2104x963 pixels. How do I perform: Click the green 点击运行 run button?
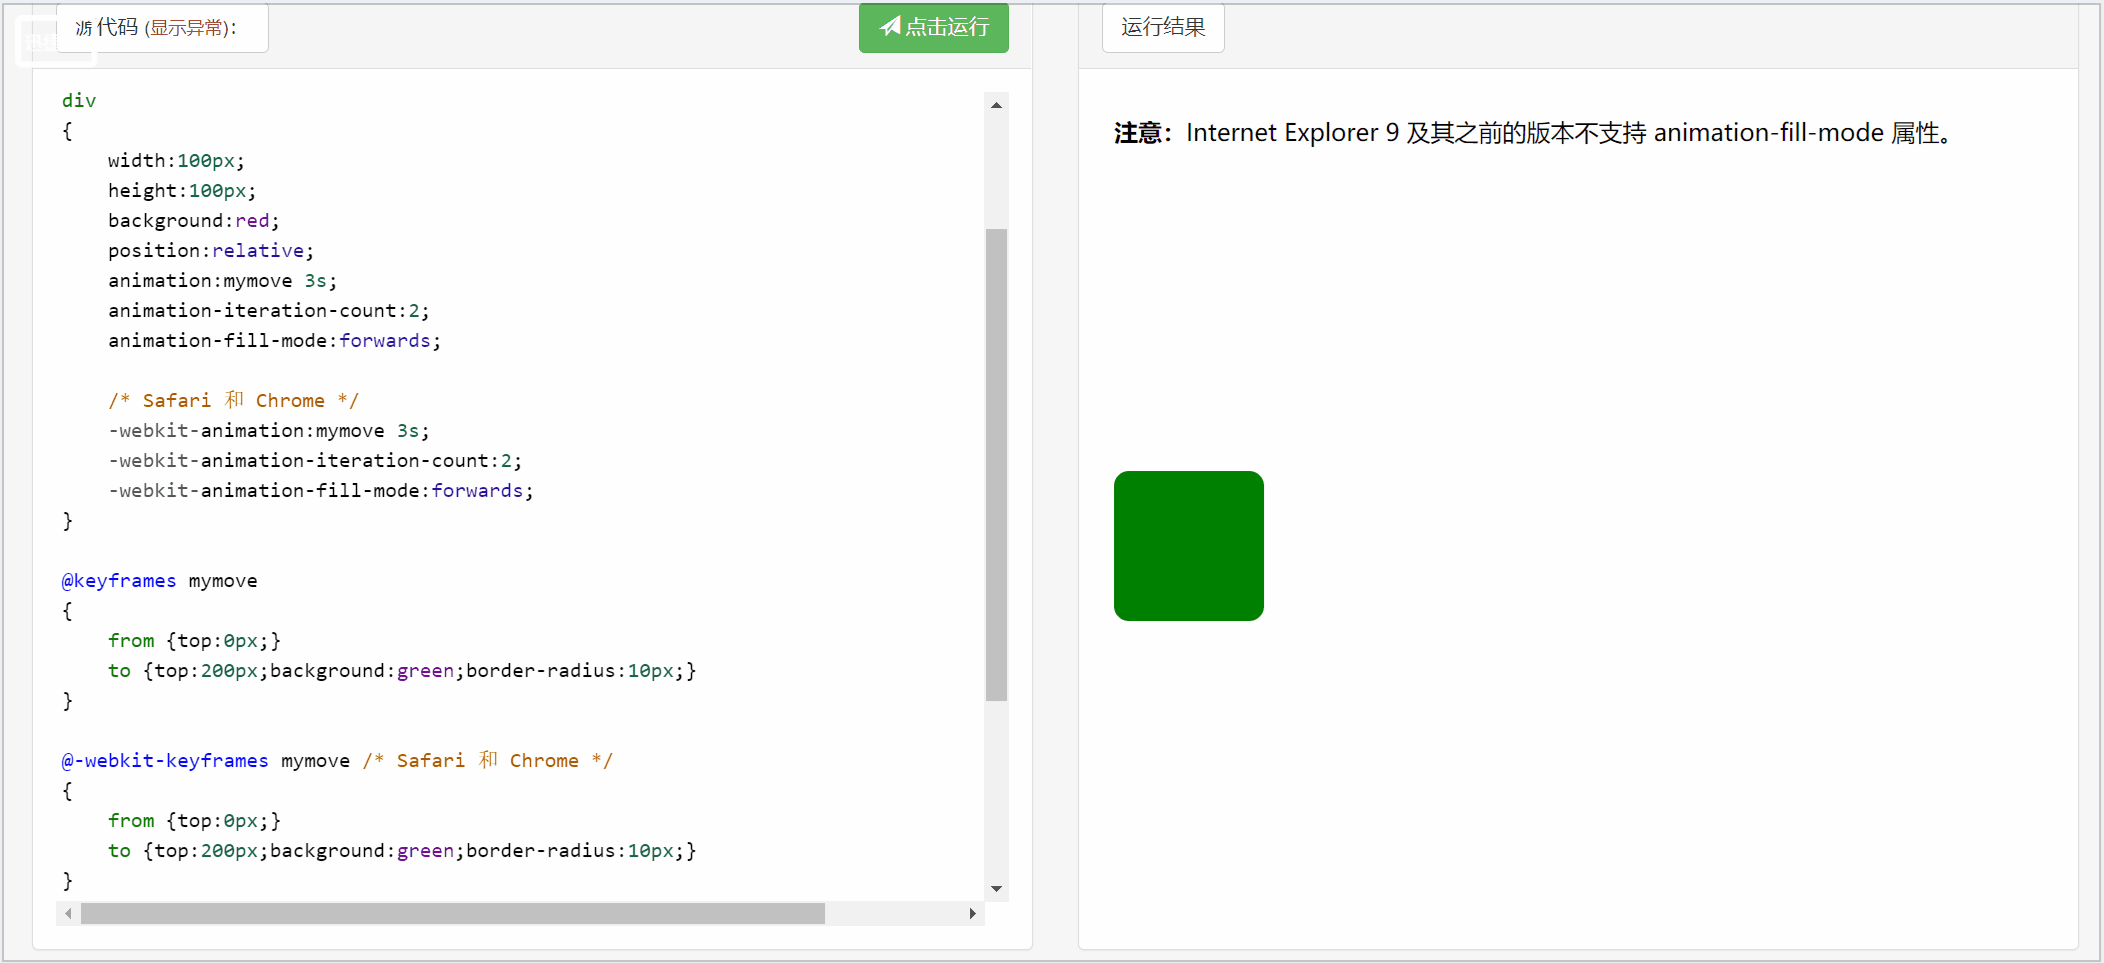point(933,27)
